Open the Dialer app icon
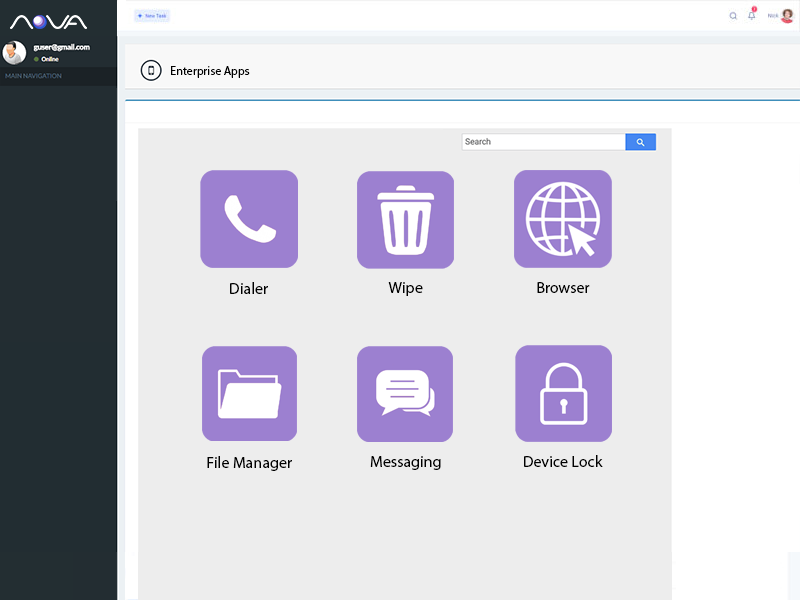800x600 pixels. [x=249, y=219]
